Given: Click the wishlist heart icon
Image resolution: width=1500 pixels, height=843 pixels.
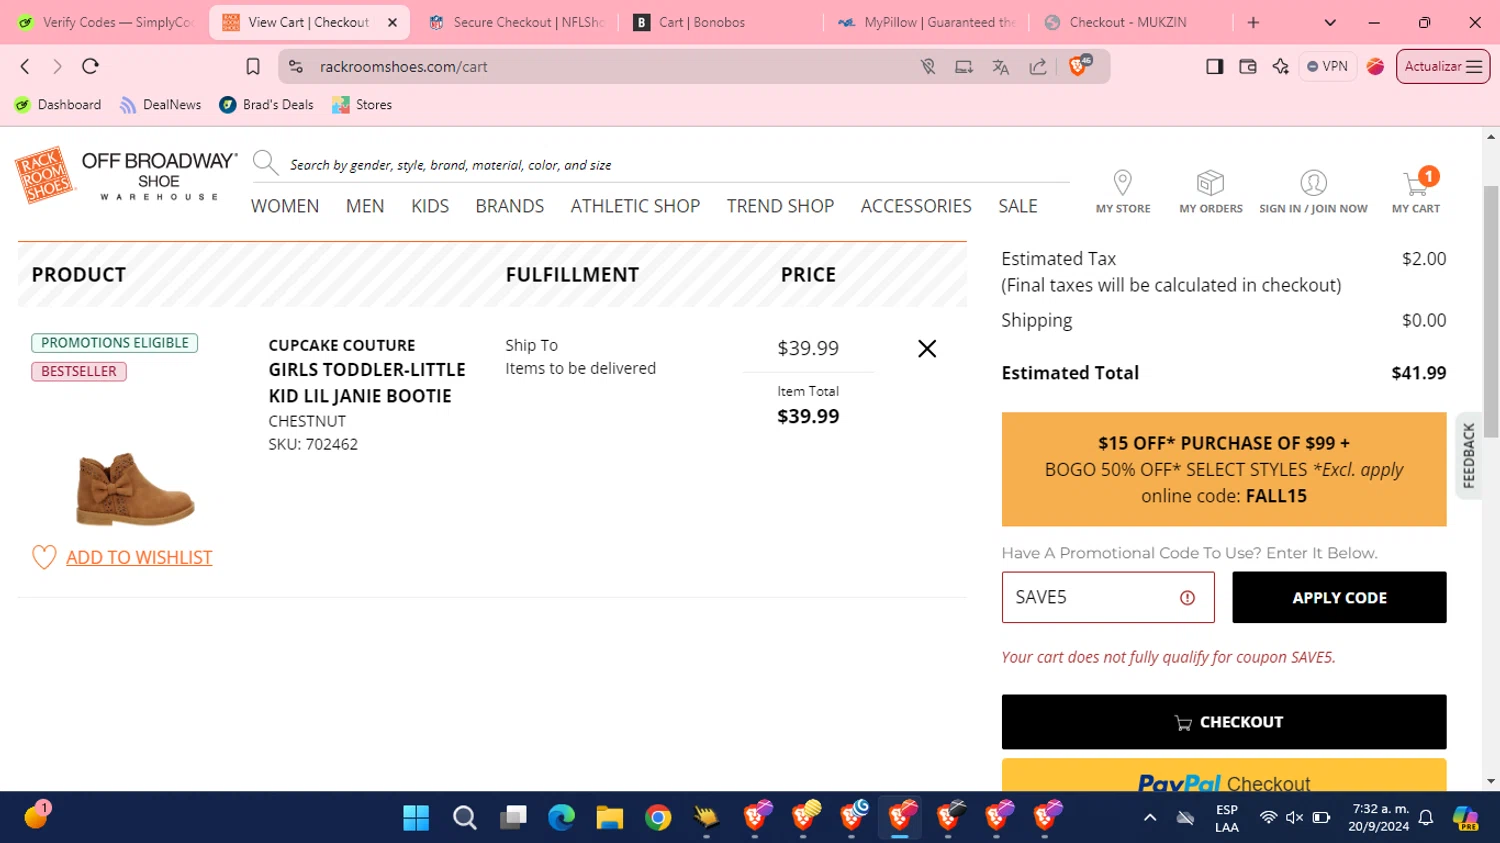Looking at the screenshot, I should (44, 557).
